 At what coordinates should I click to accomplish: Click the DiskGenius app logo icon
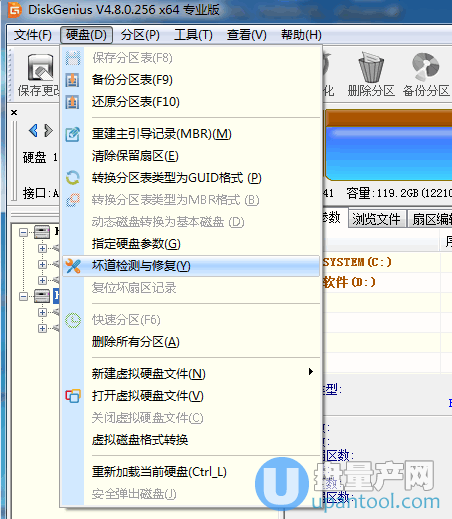[x=14, y=10]
